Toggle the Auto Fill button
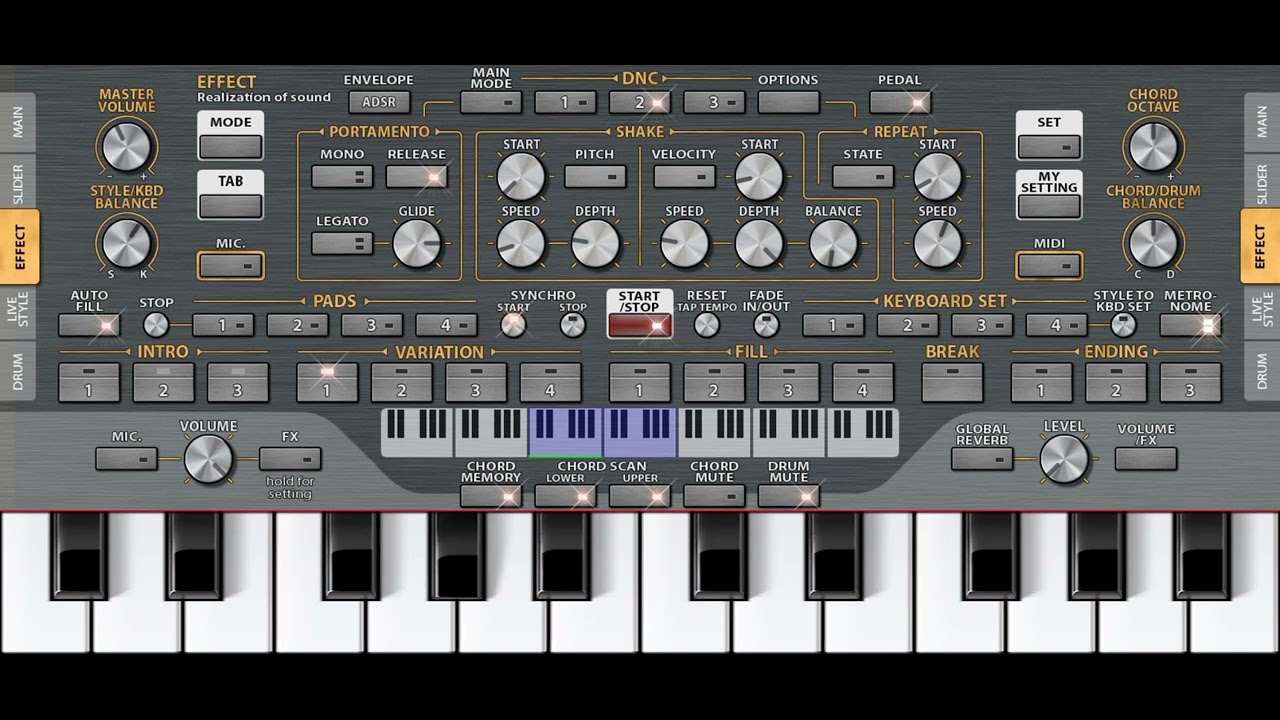This screenshot has height=720, width=1280. [89, 325]
